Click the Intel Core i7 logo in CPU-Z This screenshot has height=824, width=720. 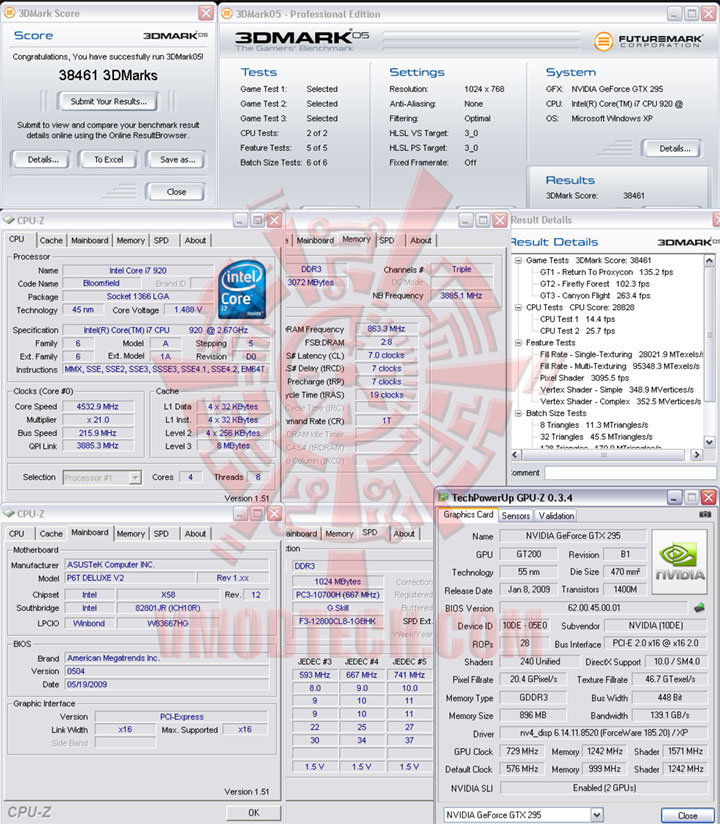242,290
